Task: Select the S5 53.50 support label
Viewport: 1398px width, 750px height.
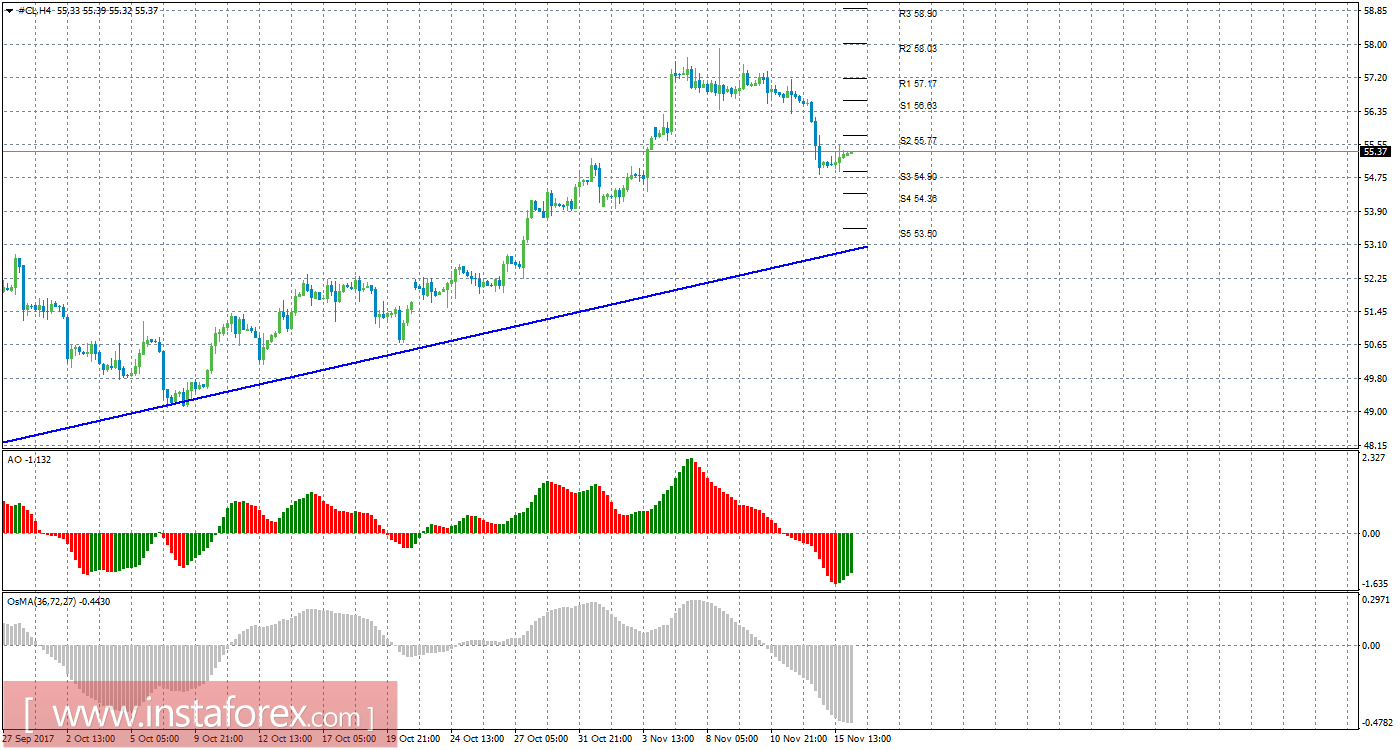Action: 917,233
